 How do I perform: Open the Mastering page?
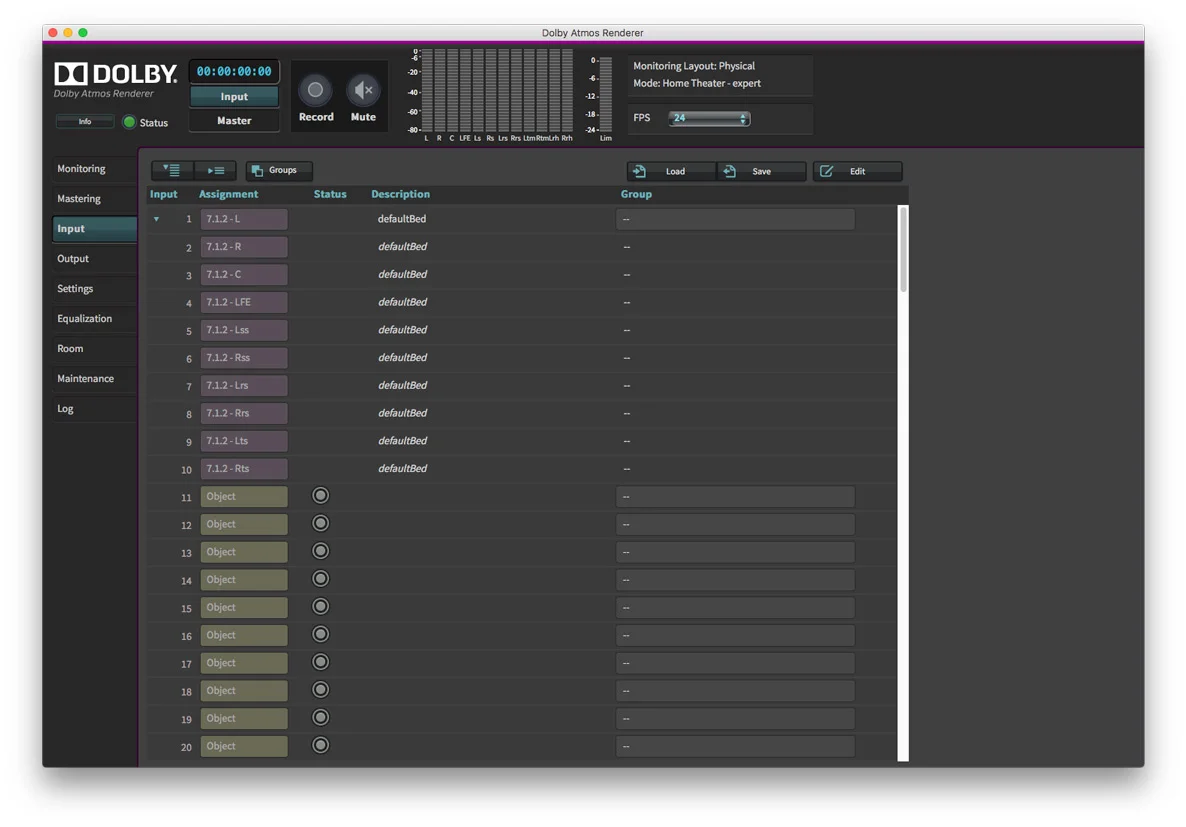point(94,198)
